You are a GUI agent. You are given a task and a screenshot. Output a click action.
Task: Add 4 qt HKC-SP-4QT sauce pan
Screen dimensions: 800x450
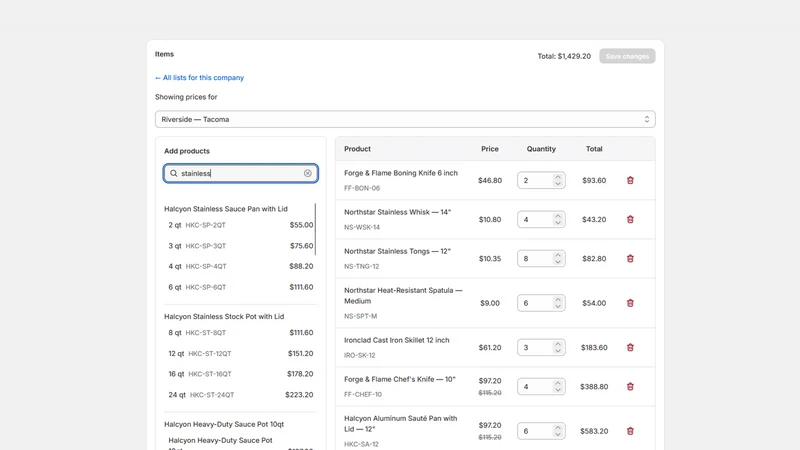click(x=241, y=266)
